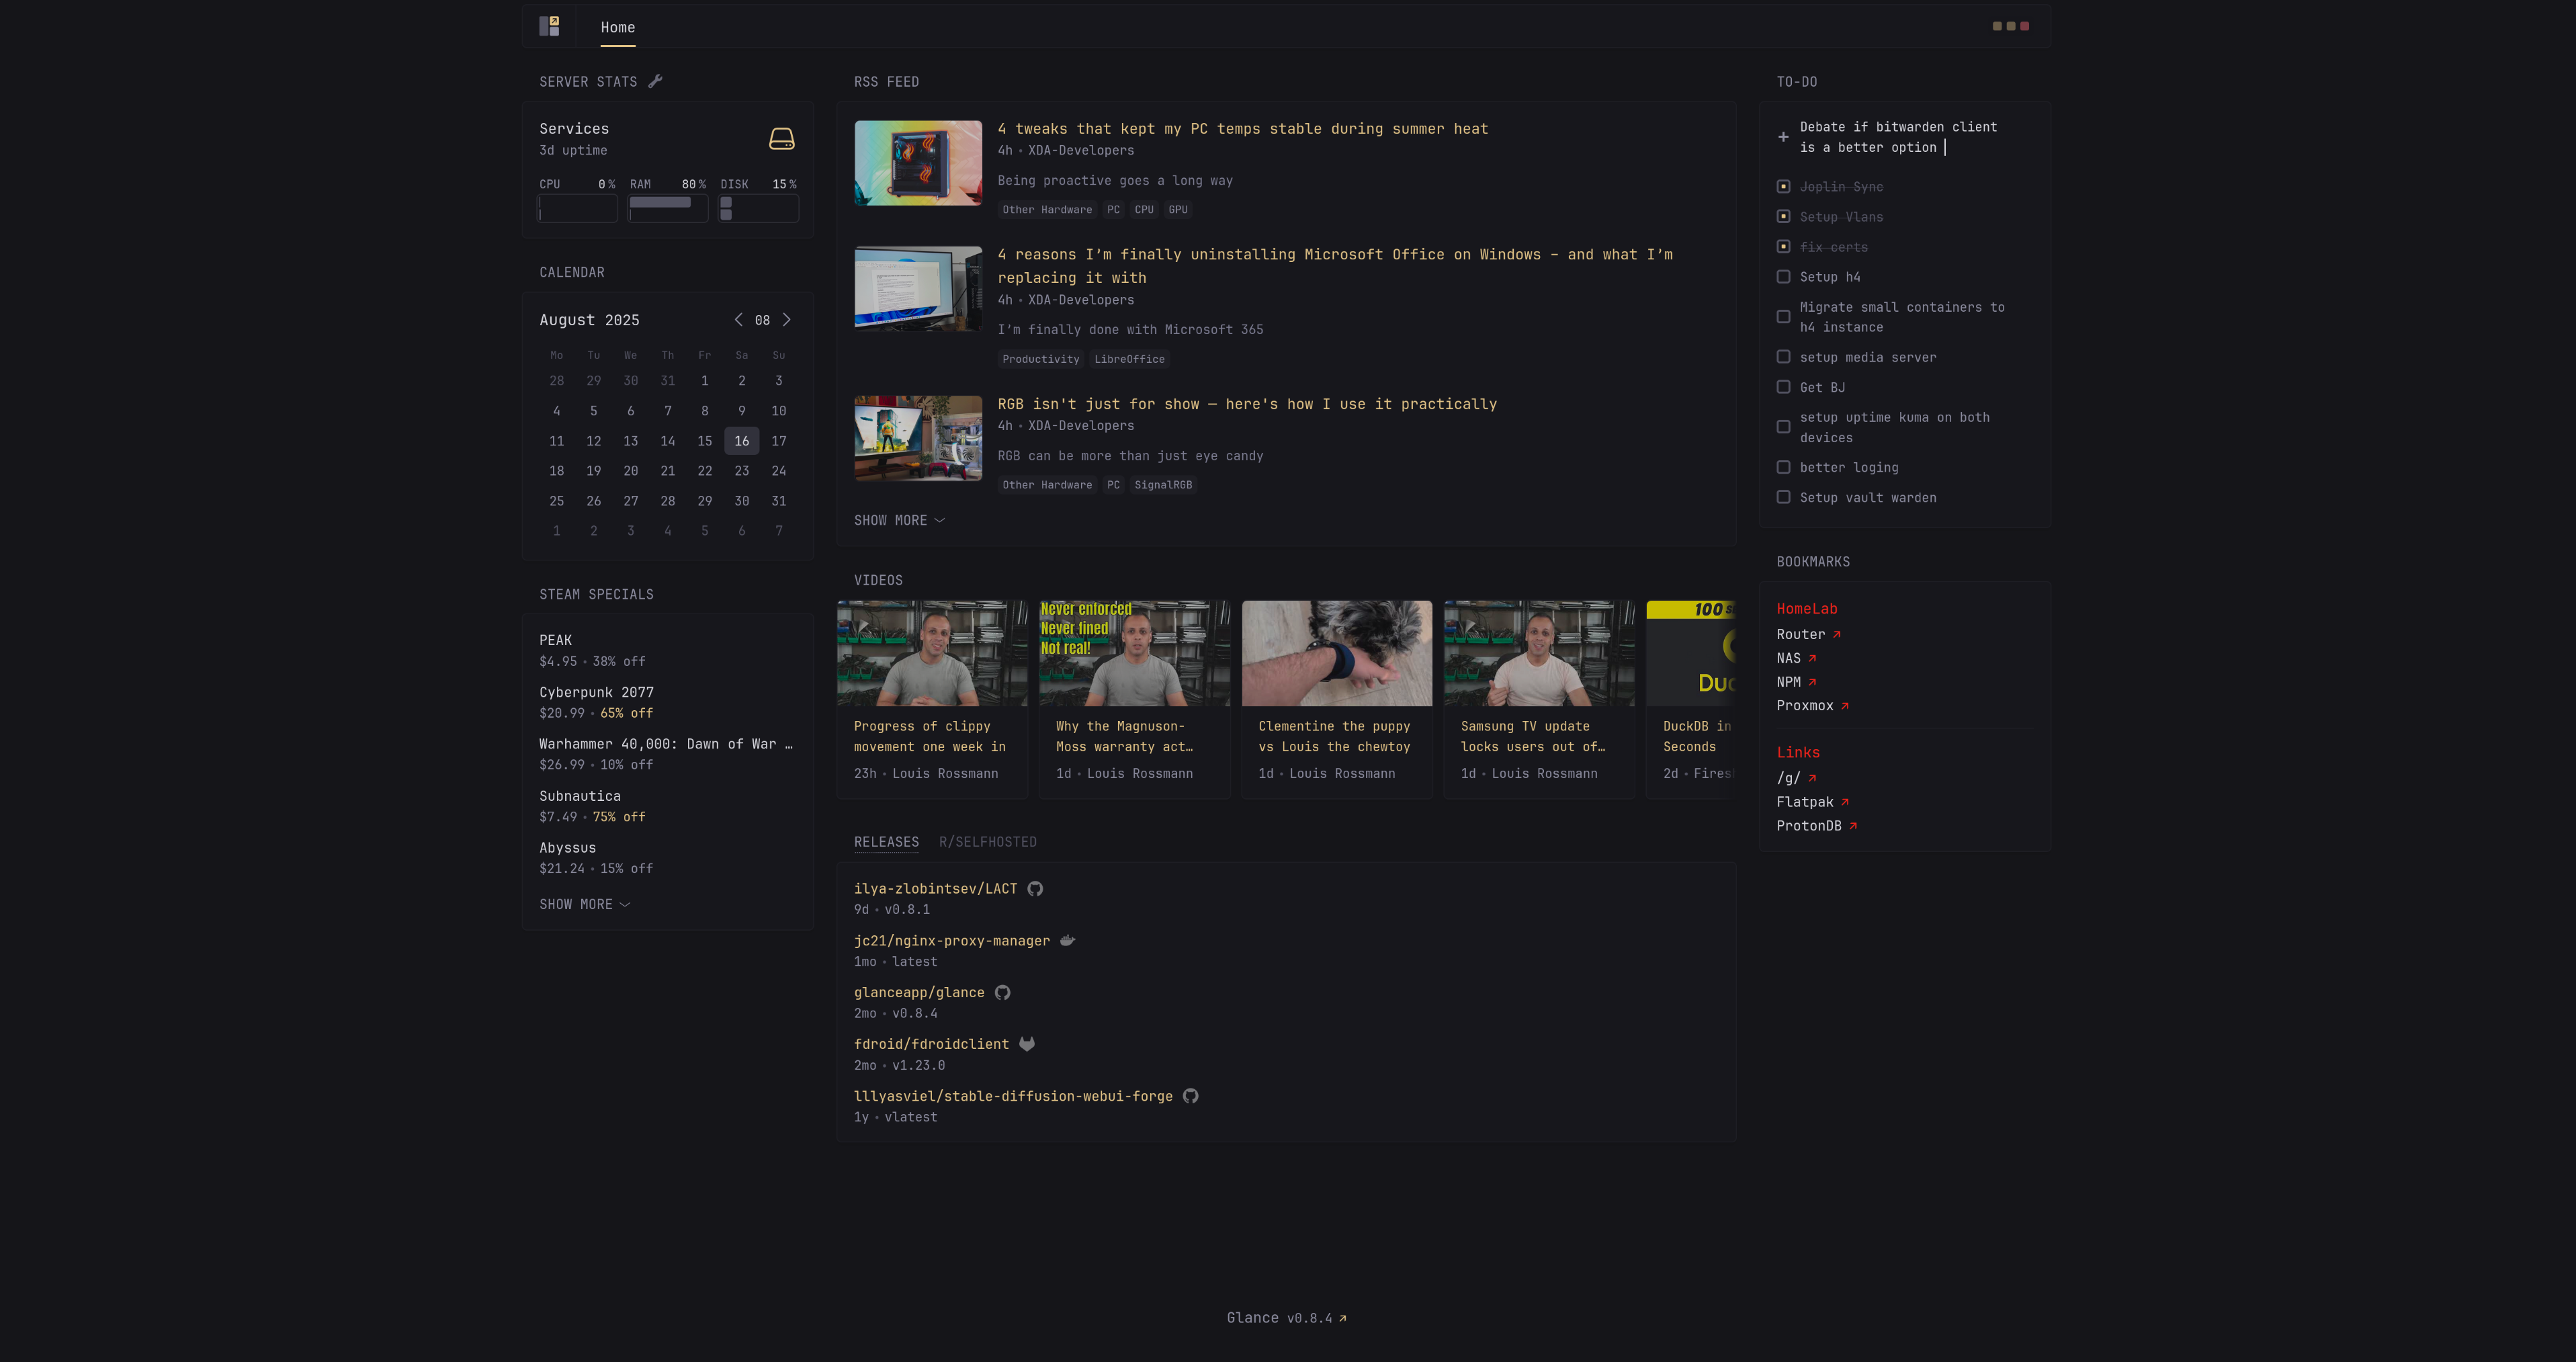Open Clementine the puppy video thumbnail

click(x=1336, y=653)
